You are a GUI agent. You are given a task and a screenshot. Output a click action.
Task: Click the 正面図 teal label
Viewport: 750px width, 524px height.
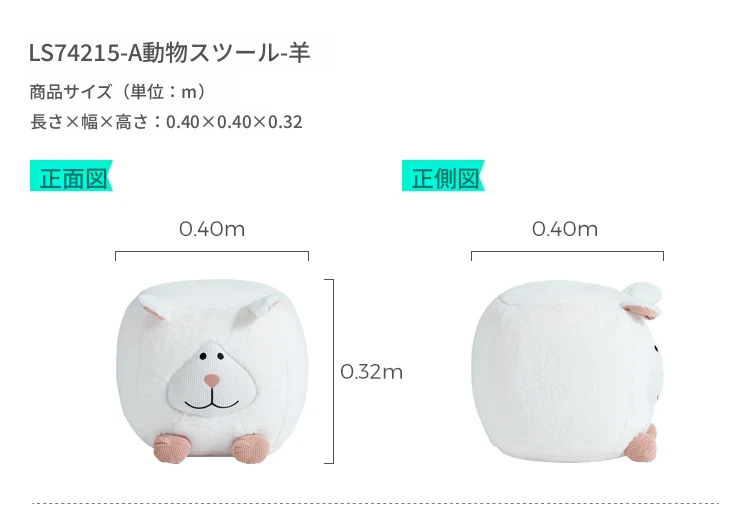tap(71, 175)
